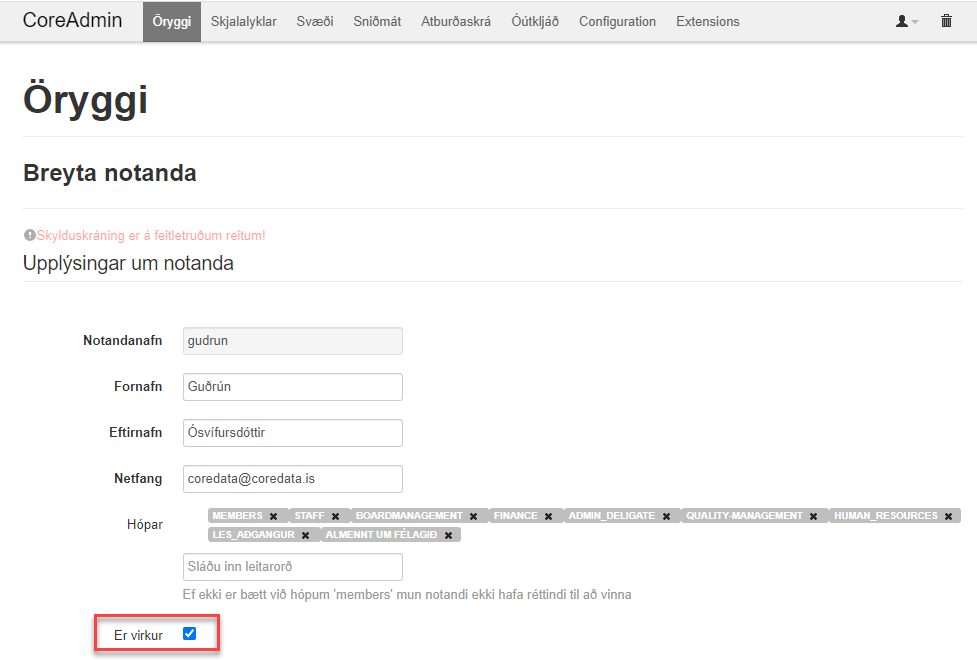This screenshot has width=977, height=660.
Task: Focus the group search field Sláðu inn leitarorð
Action: coord(293,567)
